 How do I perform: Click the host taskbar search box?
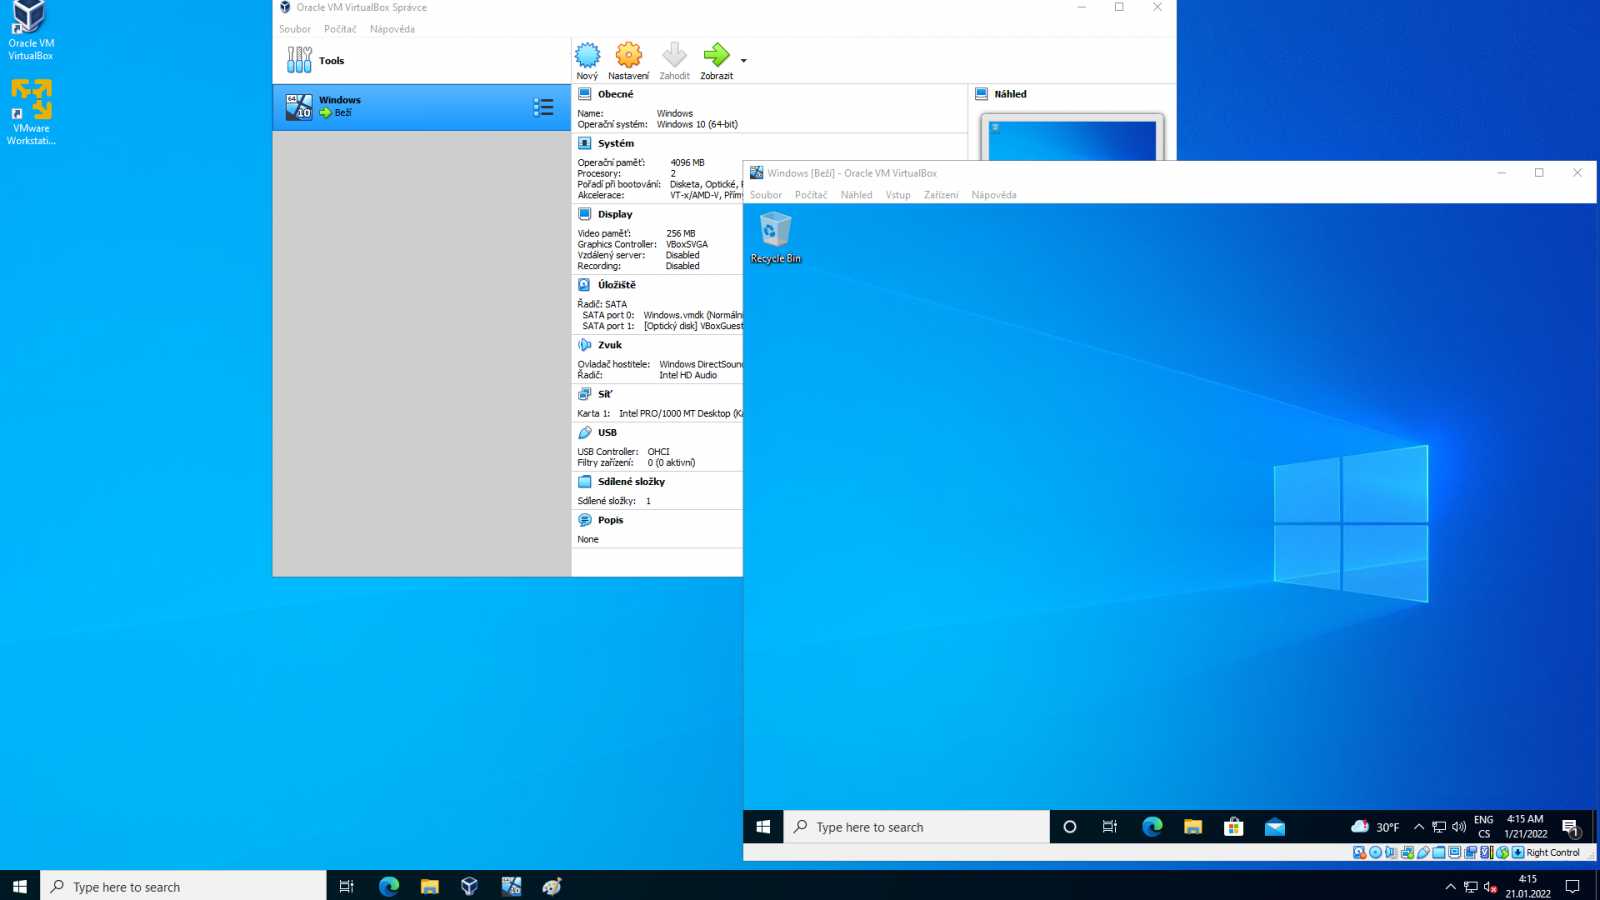tap(183, 886)
